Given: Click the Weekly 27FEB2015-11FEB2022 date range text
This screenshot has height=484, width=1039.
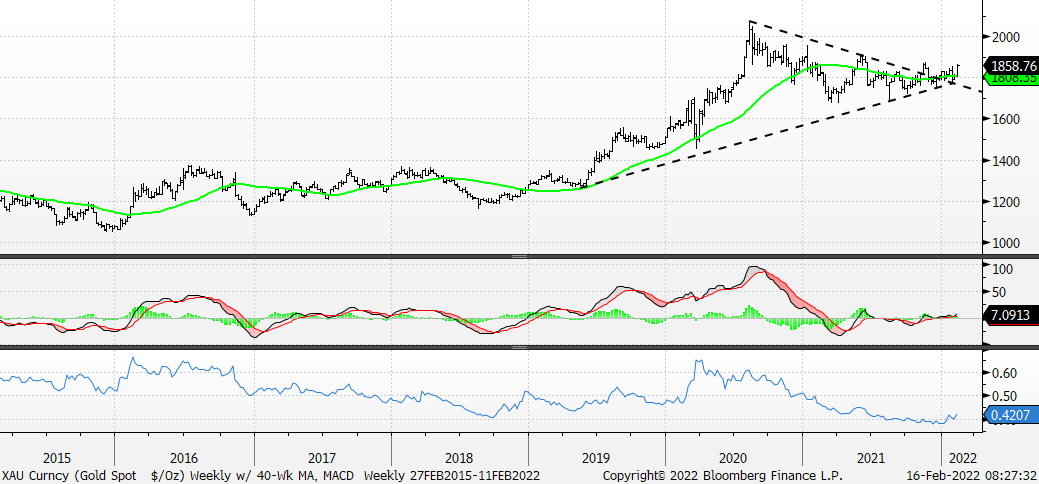Looking at the screenshot, I should point(452,475).
